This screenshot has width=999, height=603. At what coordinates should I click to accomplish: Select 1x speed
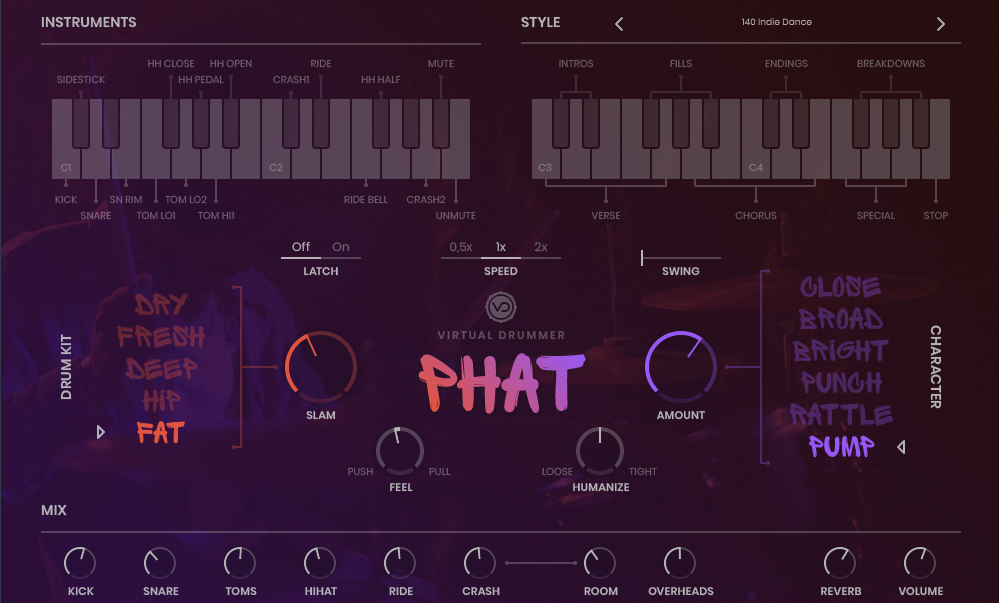point(501,247)
